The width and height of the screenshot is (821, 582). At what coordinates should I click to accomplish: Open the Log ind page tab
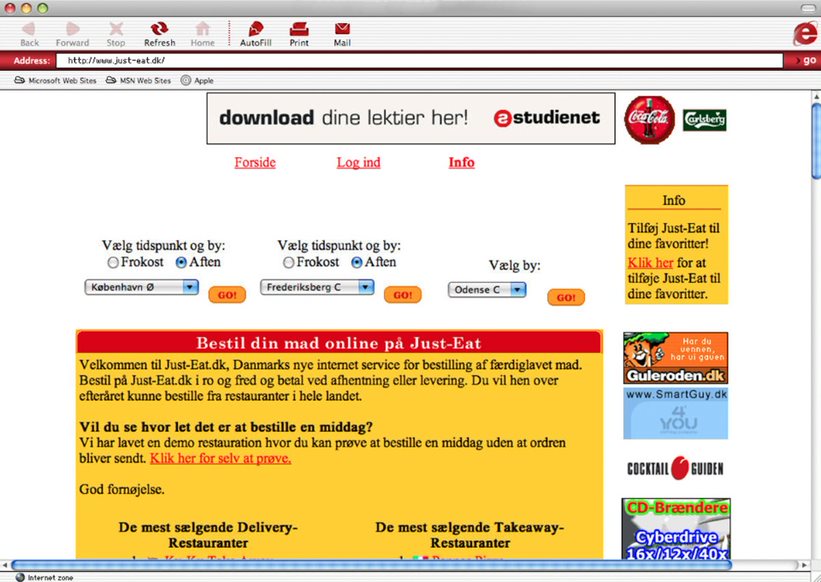pos(358,163)
